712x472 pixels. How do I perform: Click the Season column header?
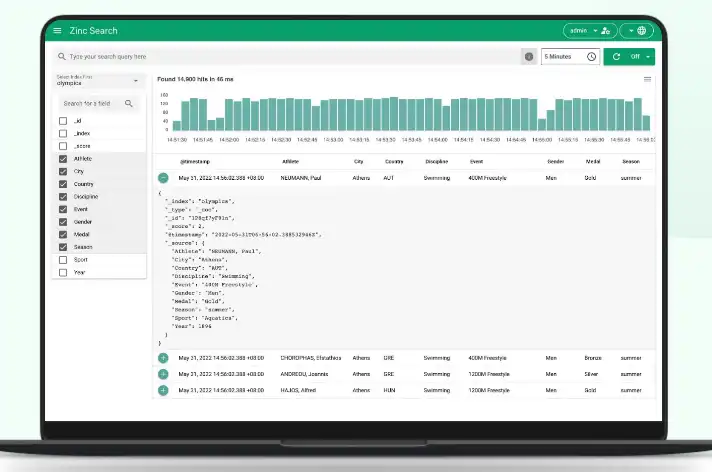(x=631, y=162)
